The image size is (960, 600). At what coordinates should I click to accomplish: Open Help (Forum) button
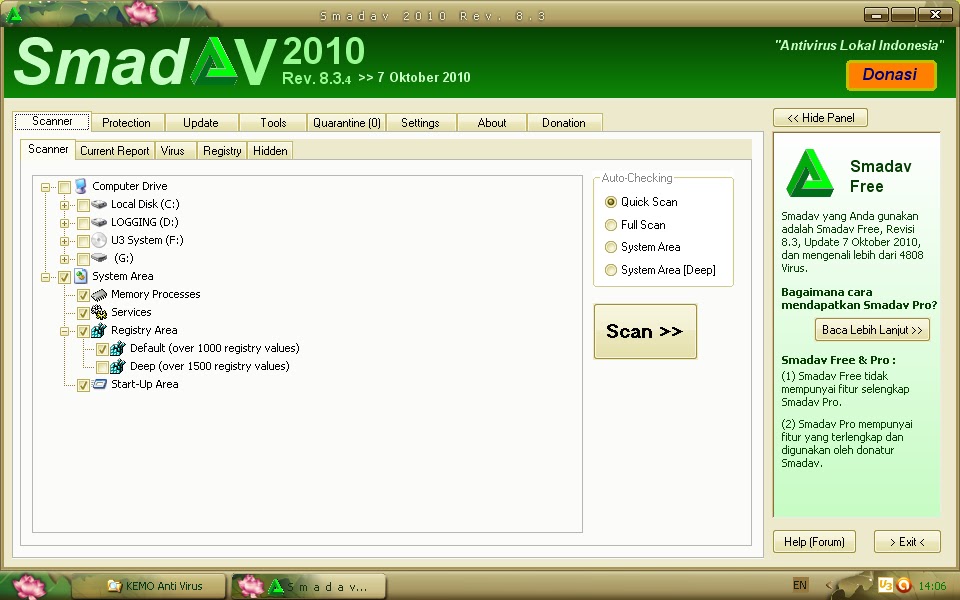click(x=814, y=542)
